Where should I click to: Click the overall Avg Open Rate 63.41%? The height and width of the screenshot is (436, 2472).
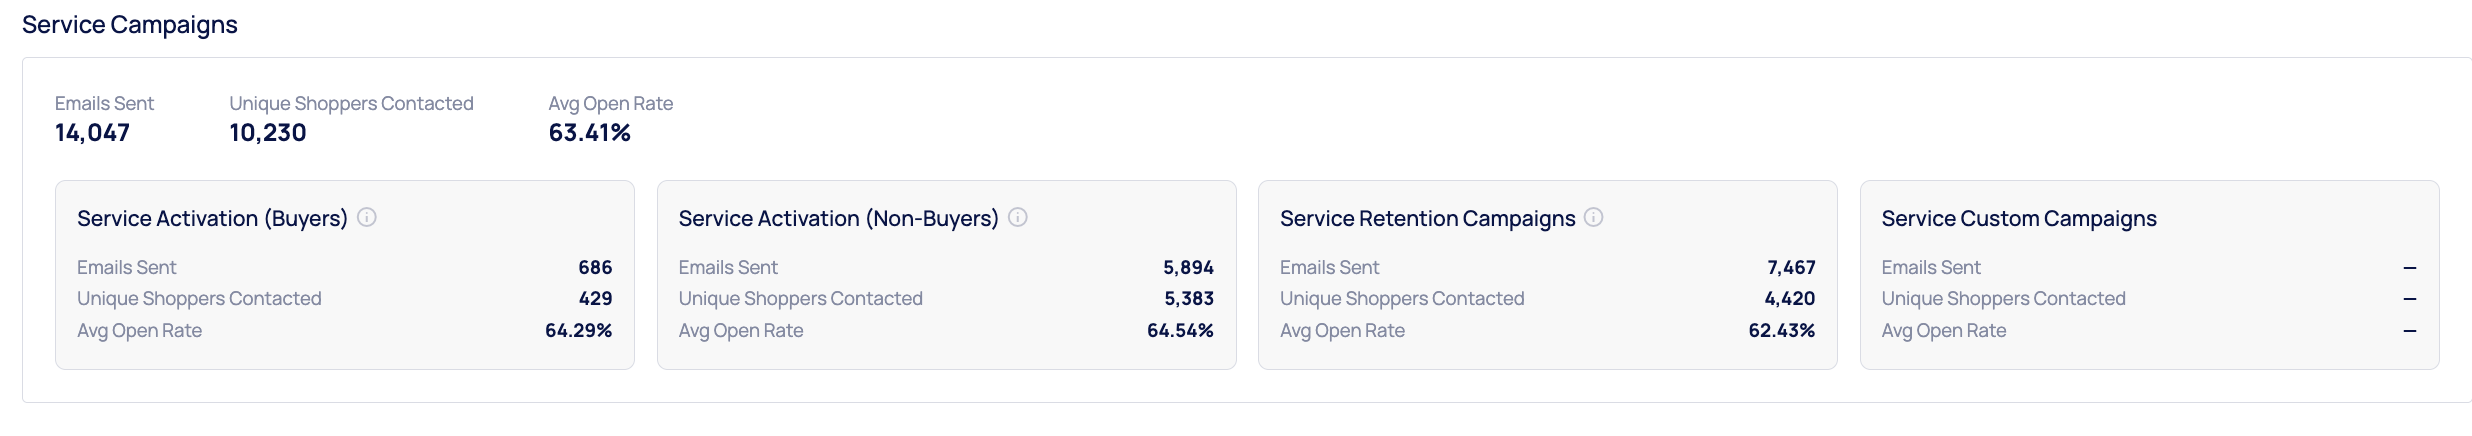click(x=589, y=133)
